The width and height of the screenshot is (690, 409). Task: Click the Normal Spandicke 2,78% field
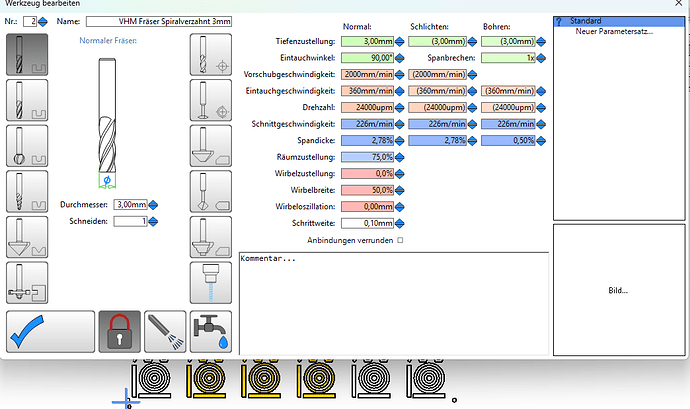click(367, 141)
